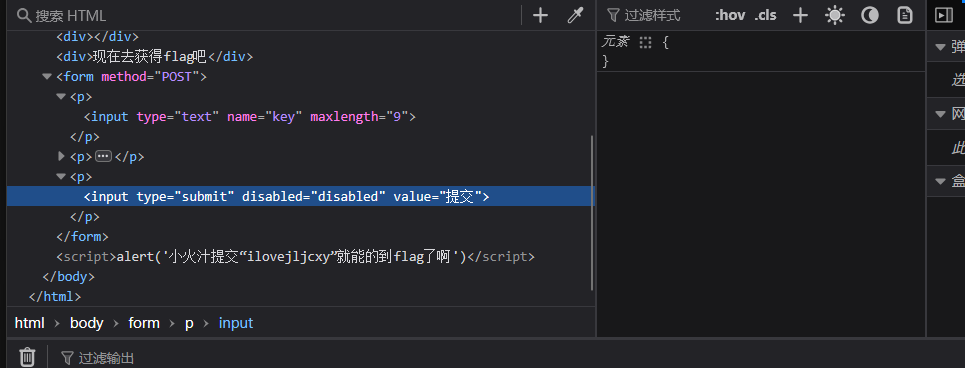Screen dimensions: 965x368
Task: Click the disabled attribute of submit input
Action: pos(314,196)
